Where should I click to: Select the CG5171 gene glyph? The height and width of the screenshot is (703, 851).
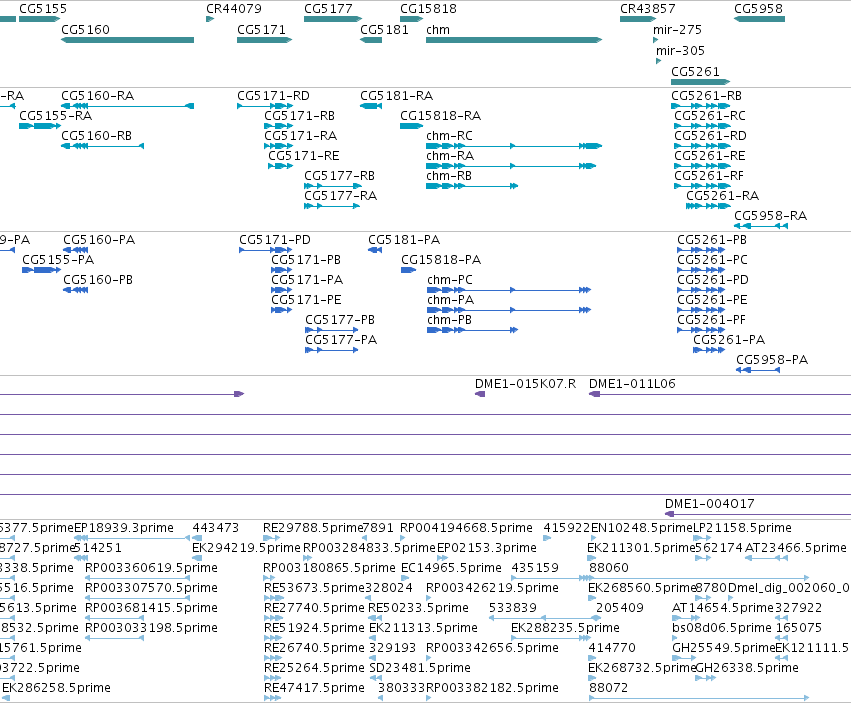(x=265, y=40)
